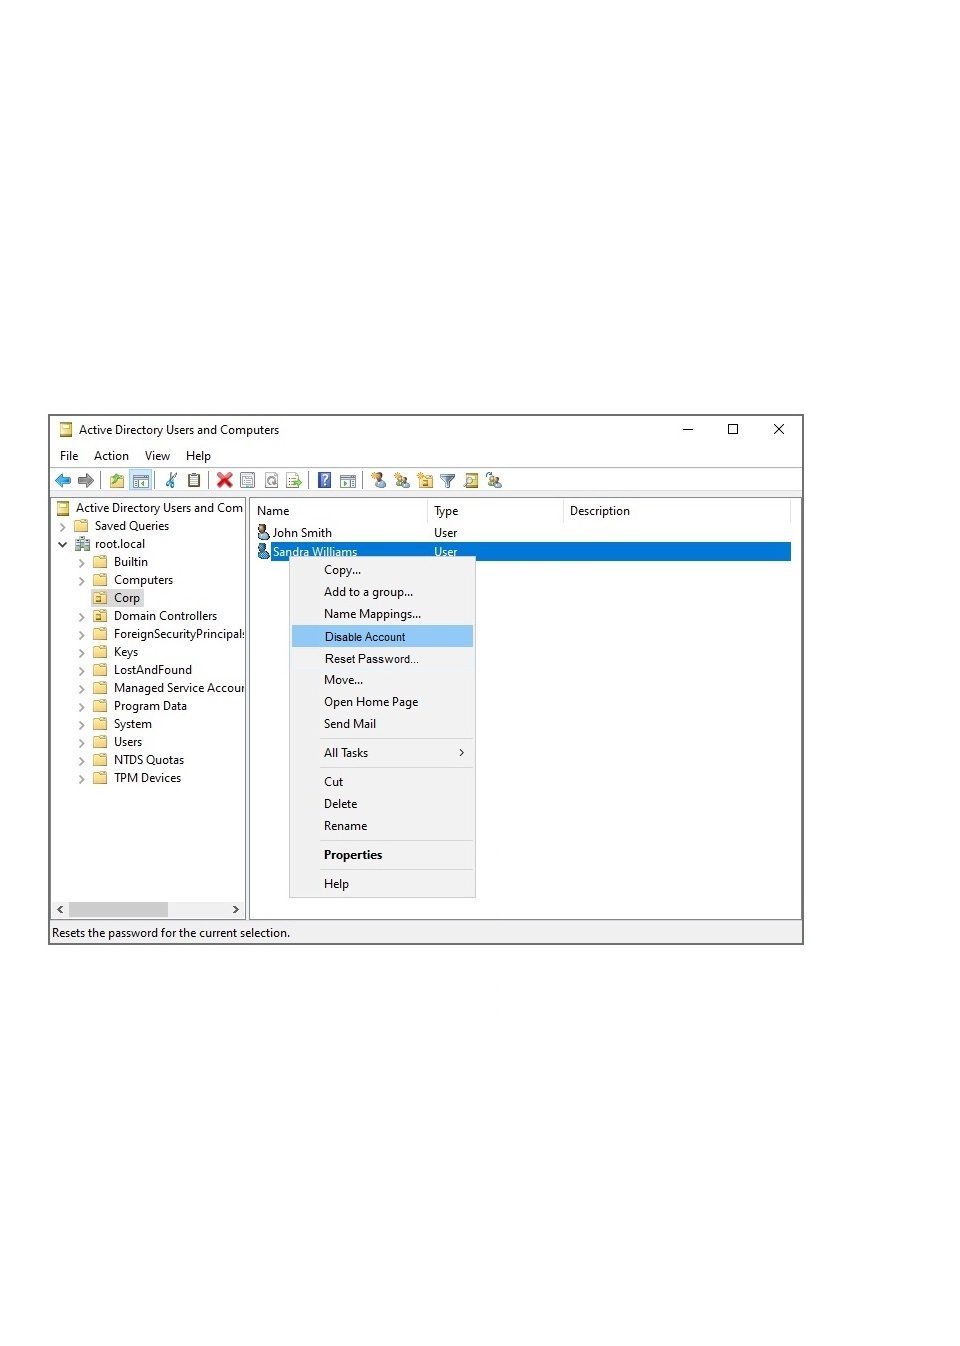Image resolution: width=960 pixels, height=1346 pixels.
Task: Click the Domain Controllers folder icon
Action: [x=100, y=616]
